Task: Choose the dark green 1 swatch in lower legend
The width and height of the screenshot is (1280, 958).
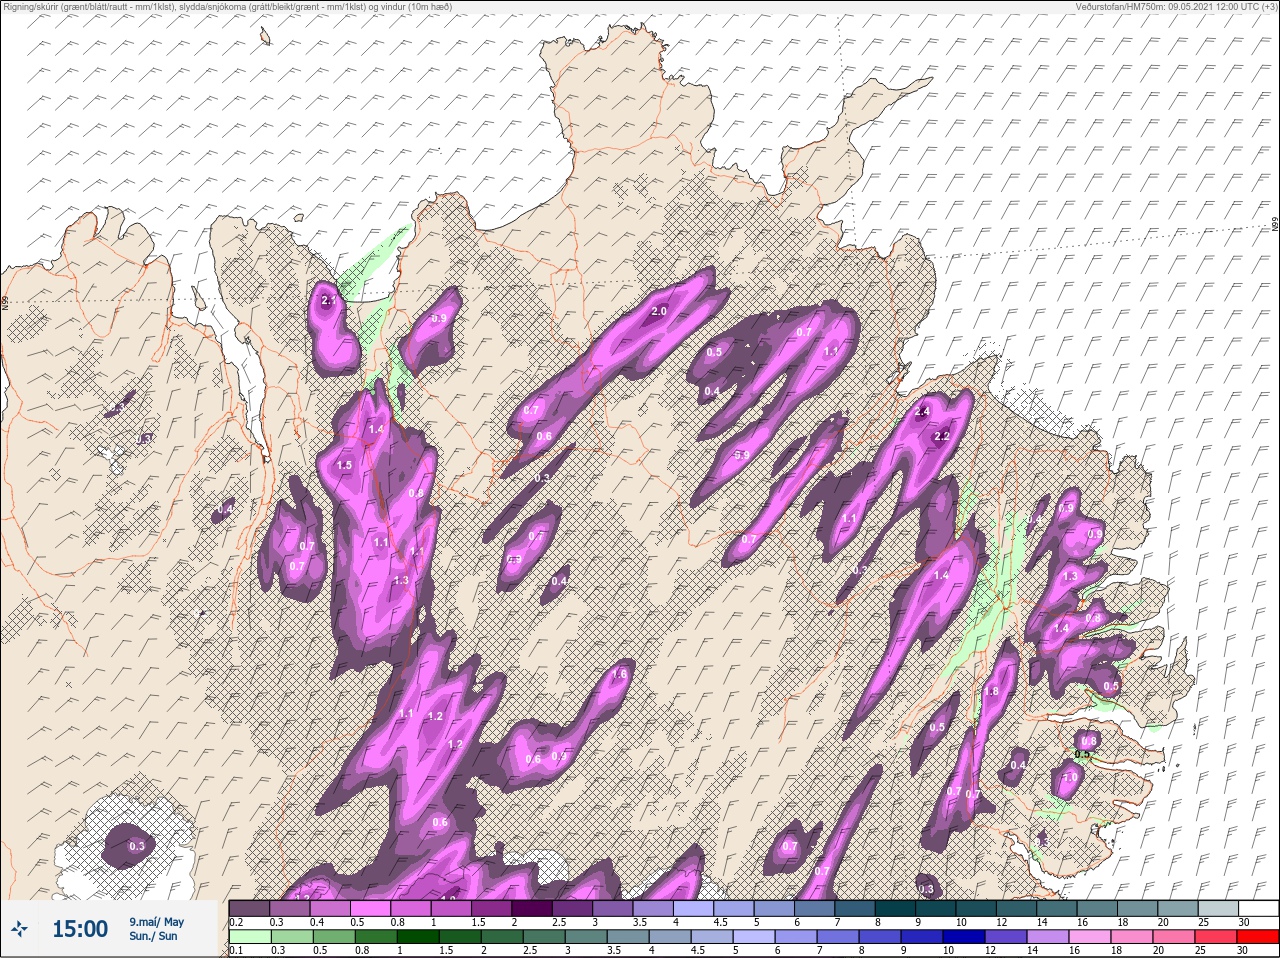Action: (418, 937)
